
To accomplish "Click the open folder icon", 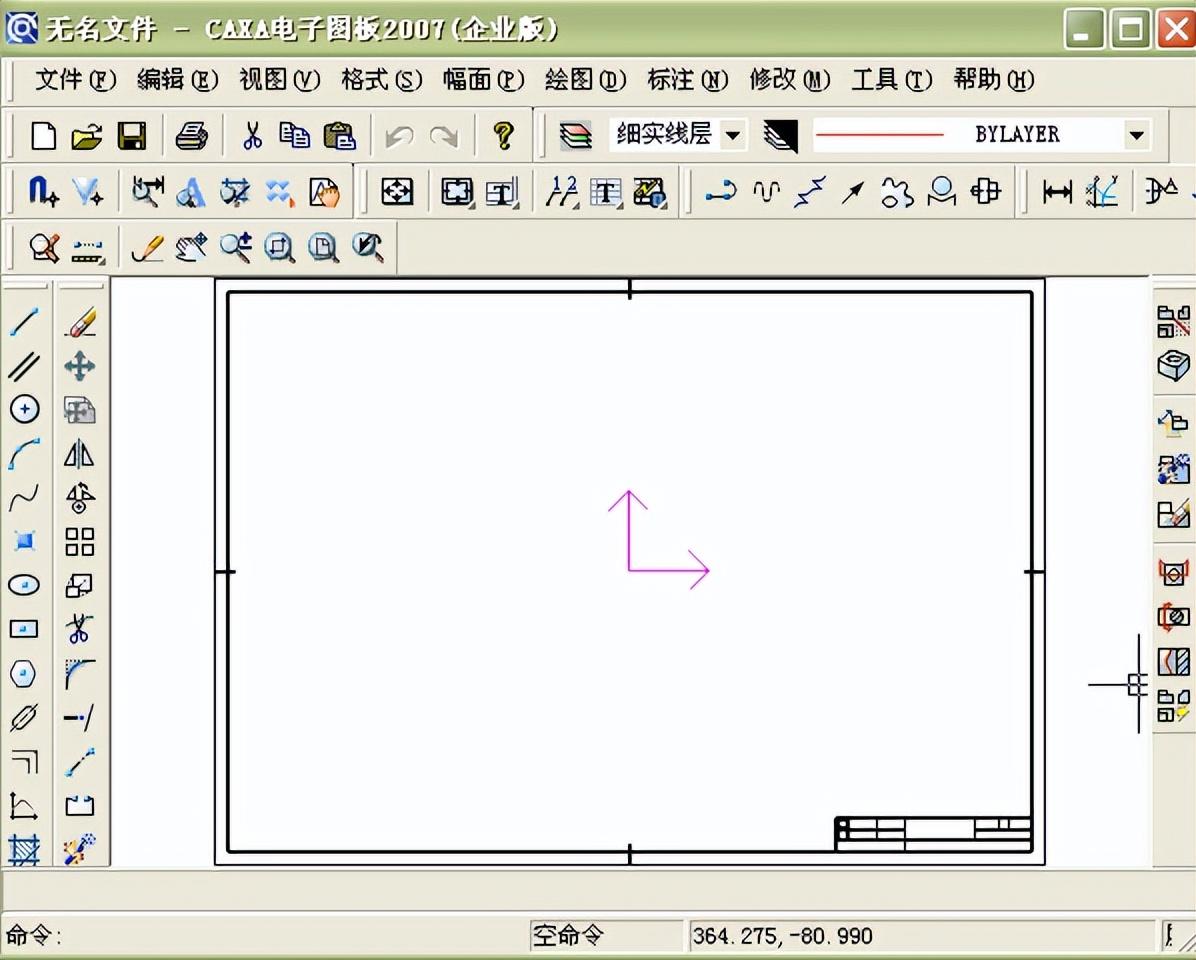I will tap(87, 136).
